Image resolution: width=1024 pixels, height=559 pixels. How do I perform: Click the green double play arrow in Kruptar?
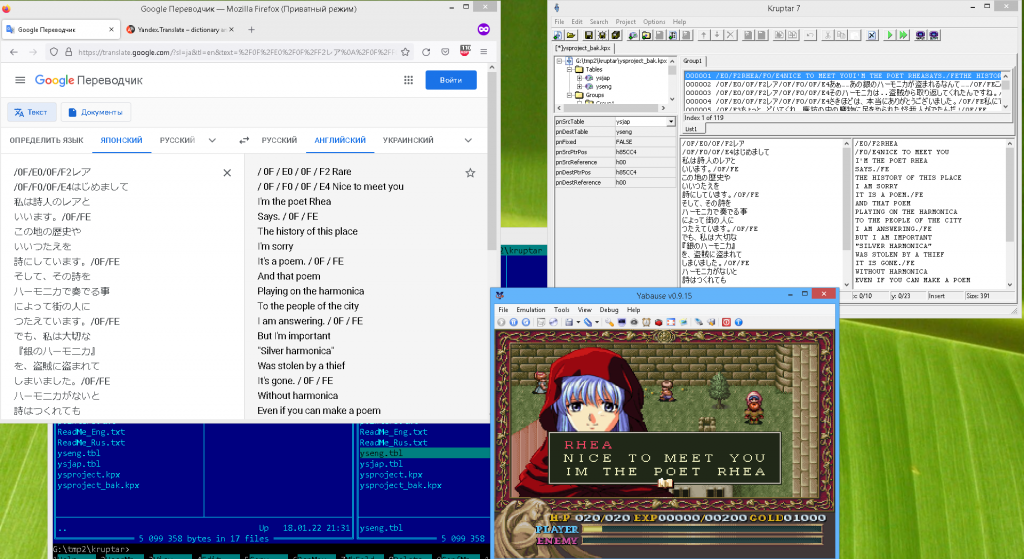[903, 35]
